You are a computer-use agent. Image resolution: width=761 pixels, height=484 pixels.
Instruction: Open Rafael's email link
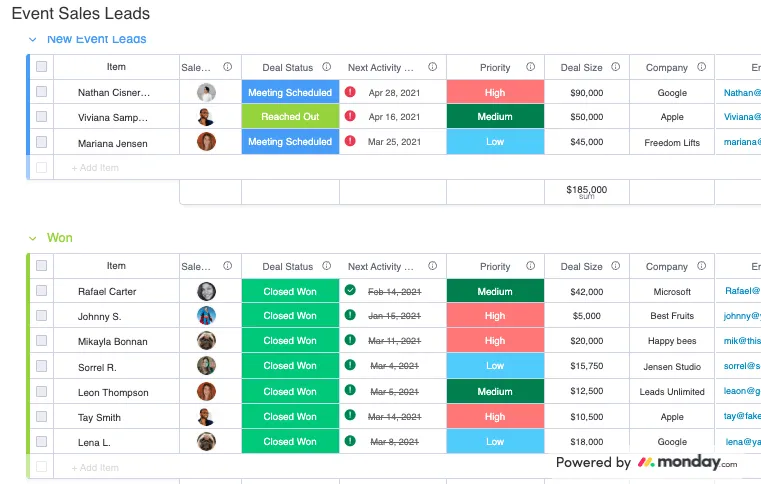(742, 291)
